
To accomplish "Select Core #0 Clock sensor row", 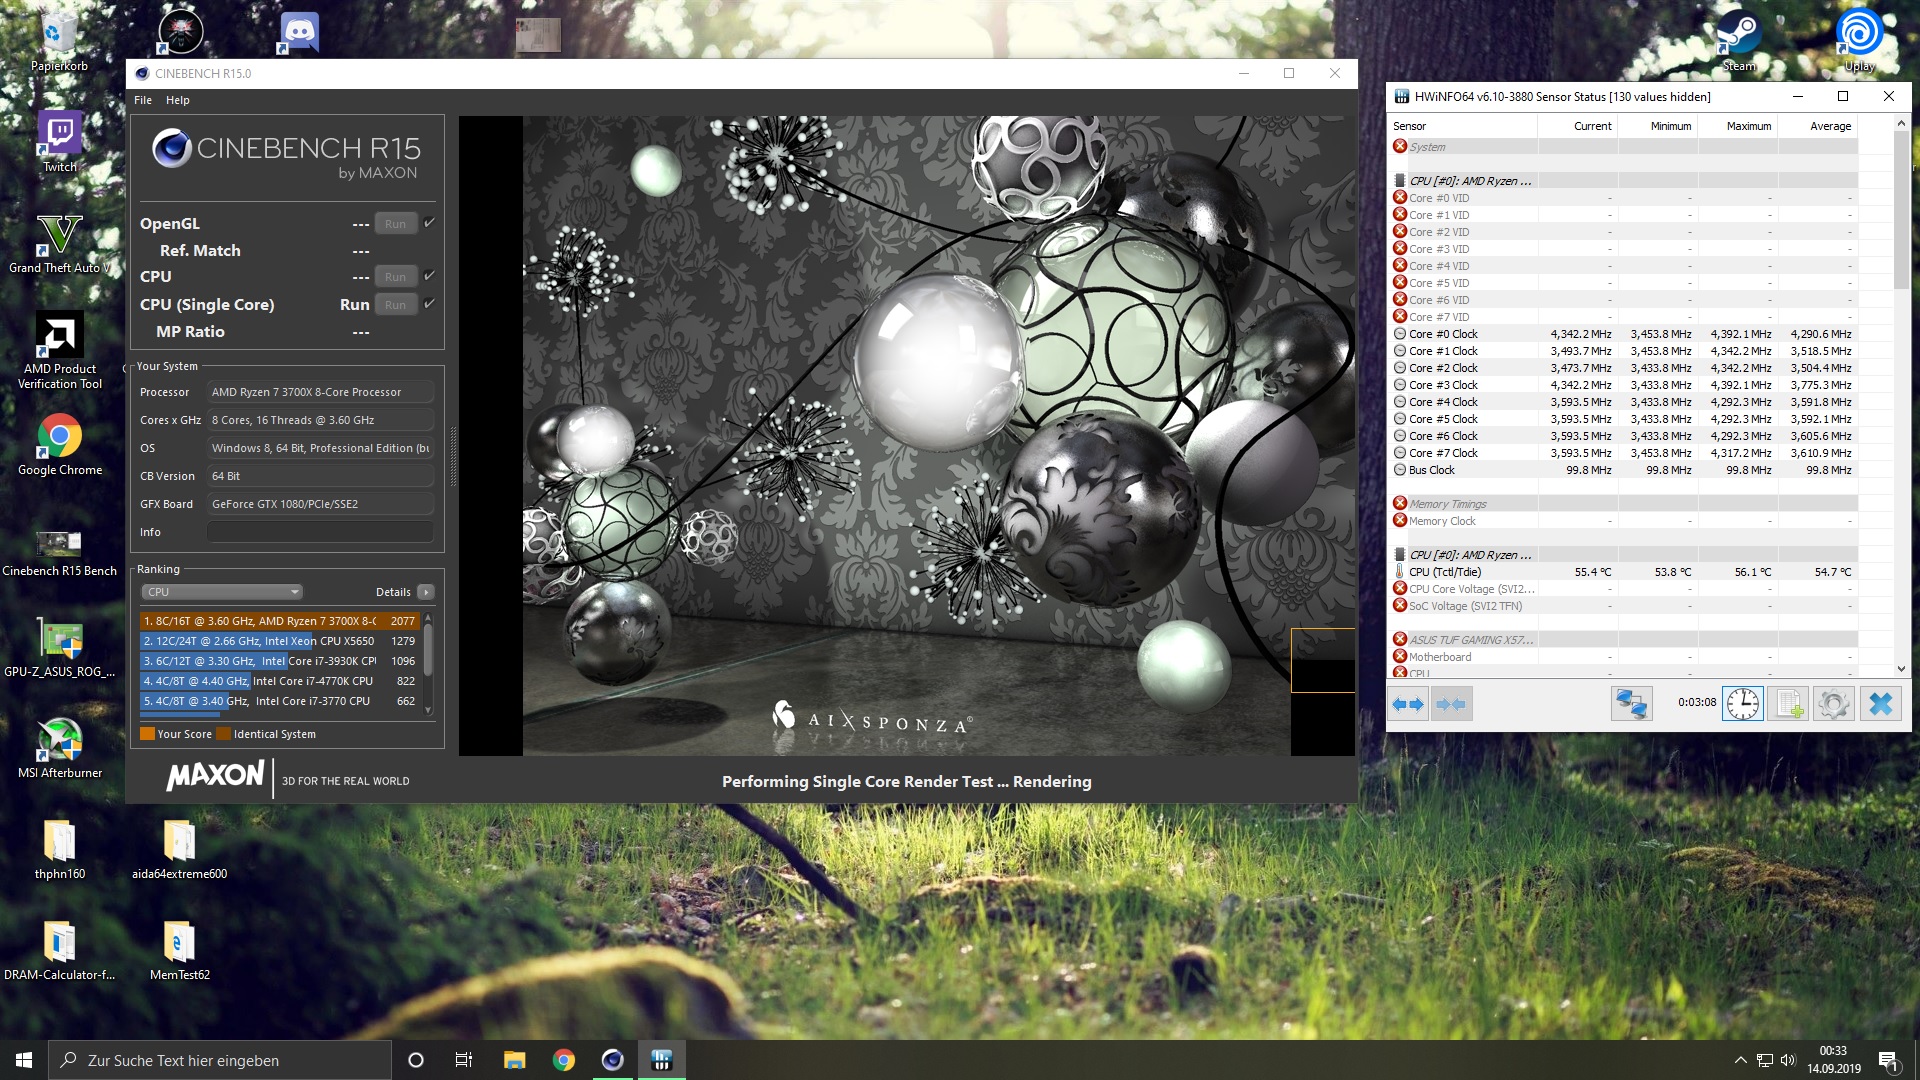I will pos(1624,334).
